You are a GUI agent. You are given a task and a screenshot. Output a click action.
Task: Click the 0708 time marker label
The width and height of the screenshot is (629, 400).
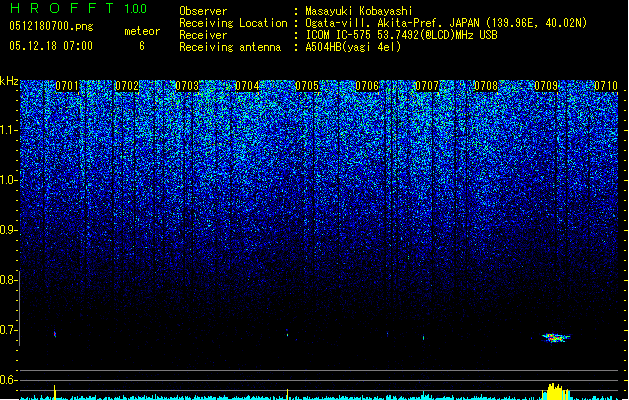pyautogui.click(x=486, y=86)
